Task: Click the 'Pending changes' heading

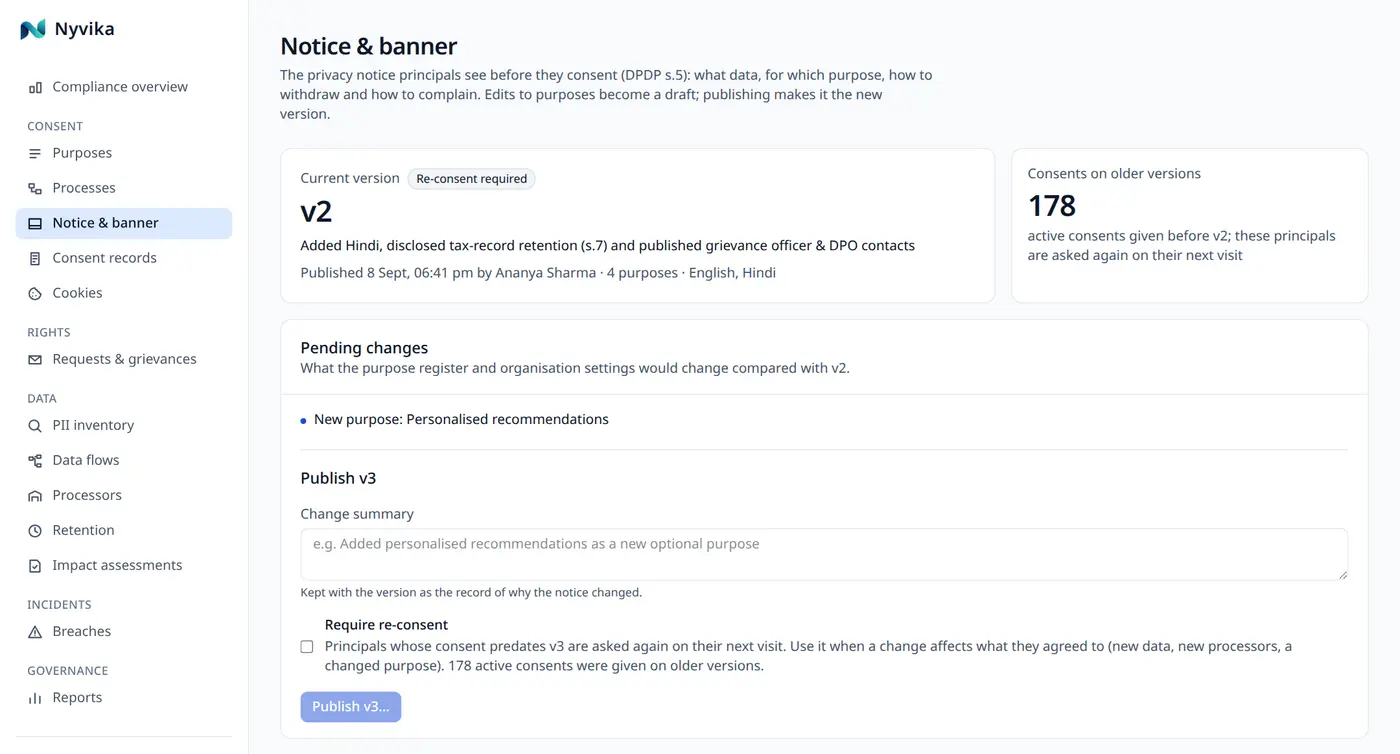Action: [x=364, y=348]
